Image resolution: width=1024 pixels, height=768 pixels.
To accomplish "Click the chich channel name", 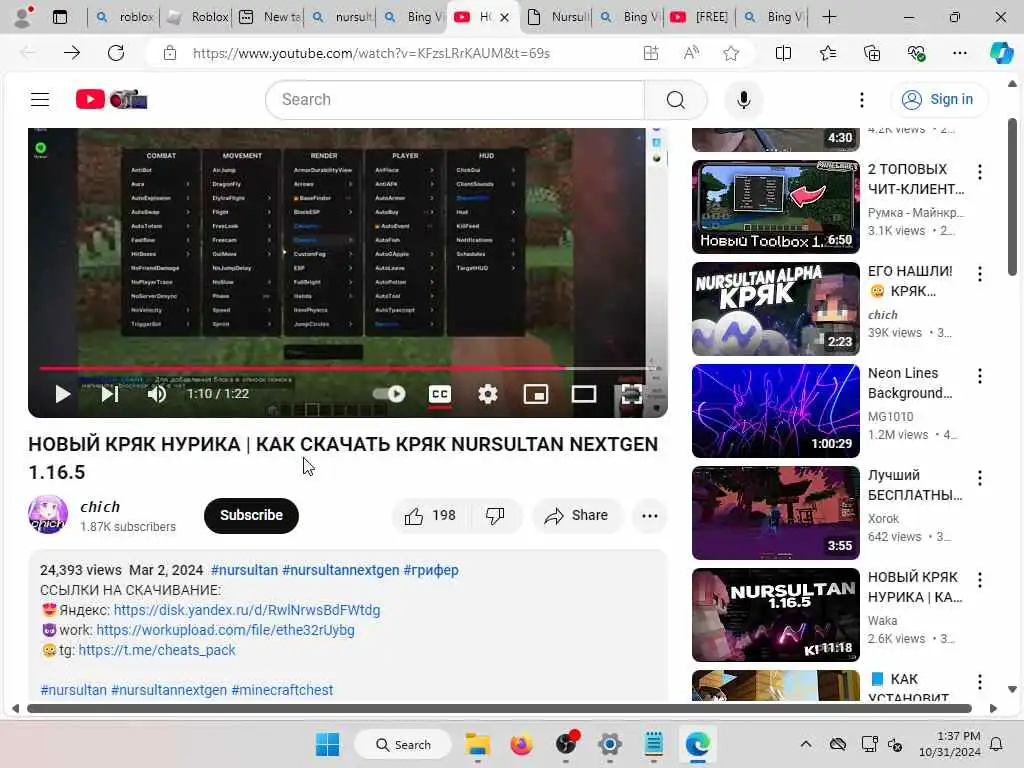I will (x=100, y=507).
